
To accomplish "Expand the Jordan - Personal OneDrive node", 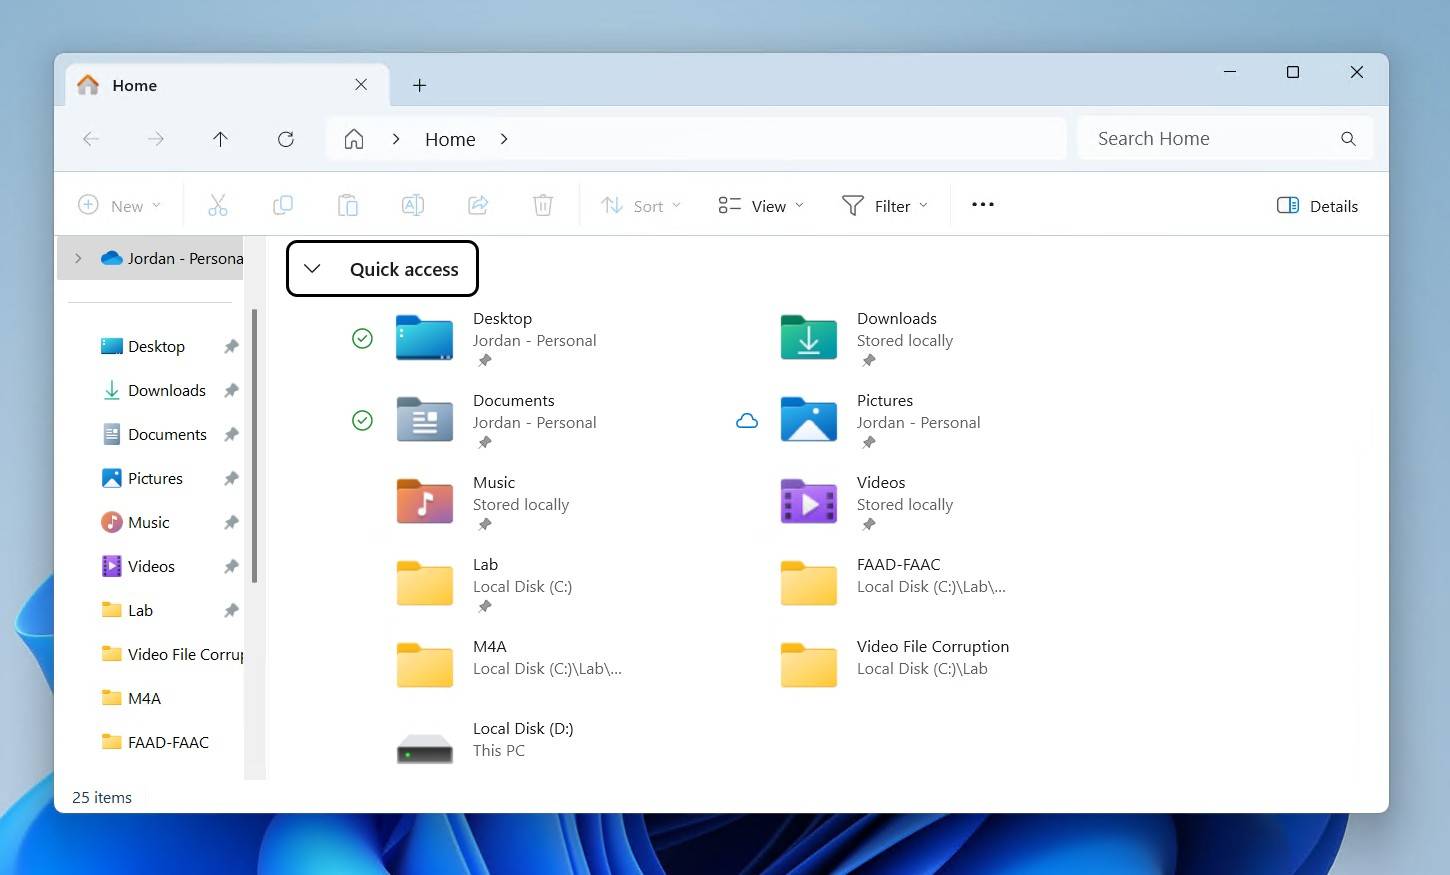I will pos(78,258).
